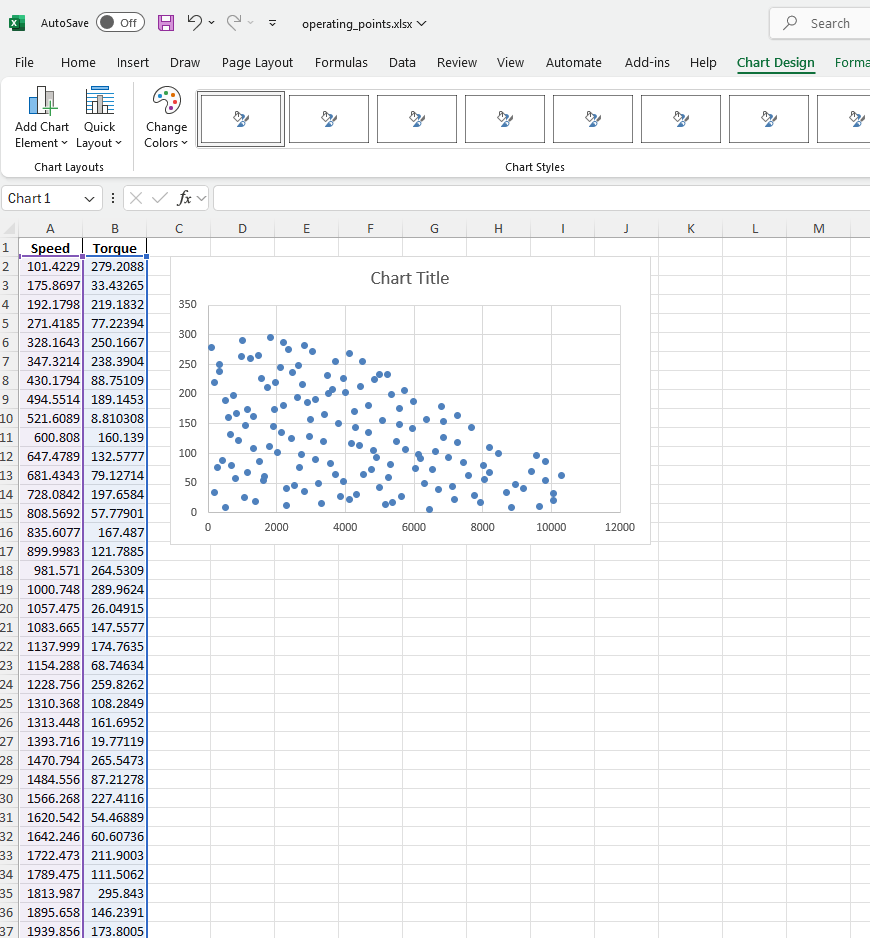This screenshot has height=938, width=870.
Task: Open the Undo history dropdown arrow
Action: tap(211, 23)
